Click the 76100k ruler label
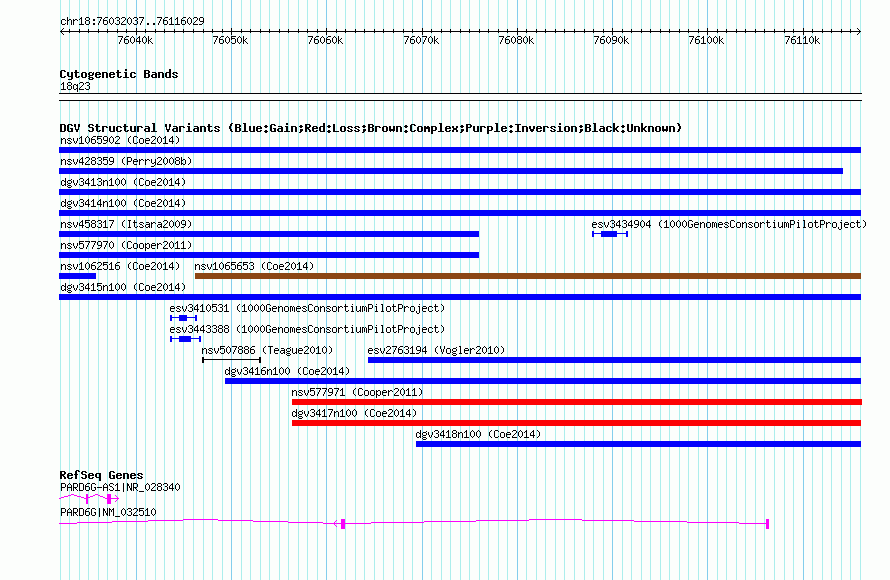 [x=706, y=40]
